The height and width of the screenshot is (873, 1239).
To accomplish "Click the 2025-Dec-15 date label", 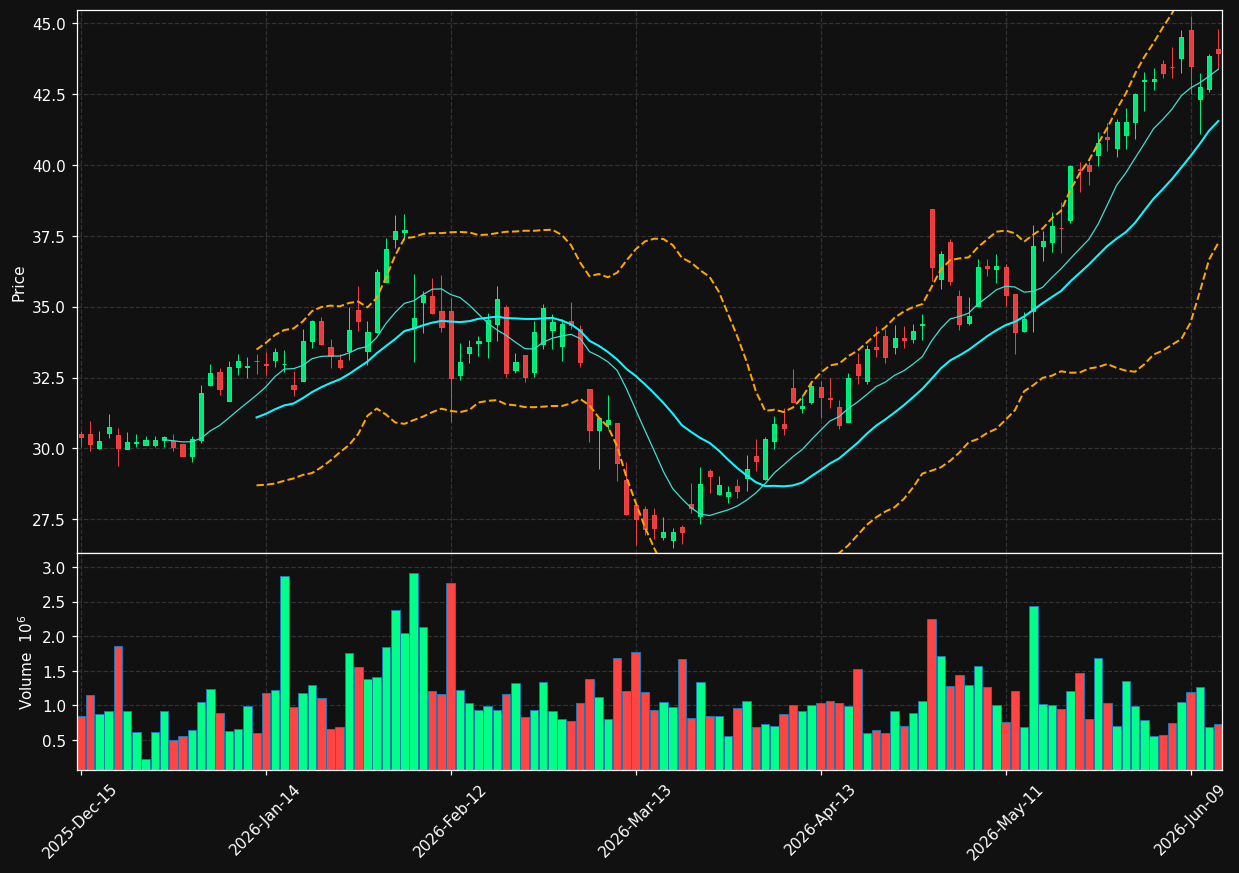I will (x=79, y=822).
